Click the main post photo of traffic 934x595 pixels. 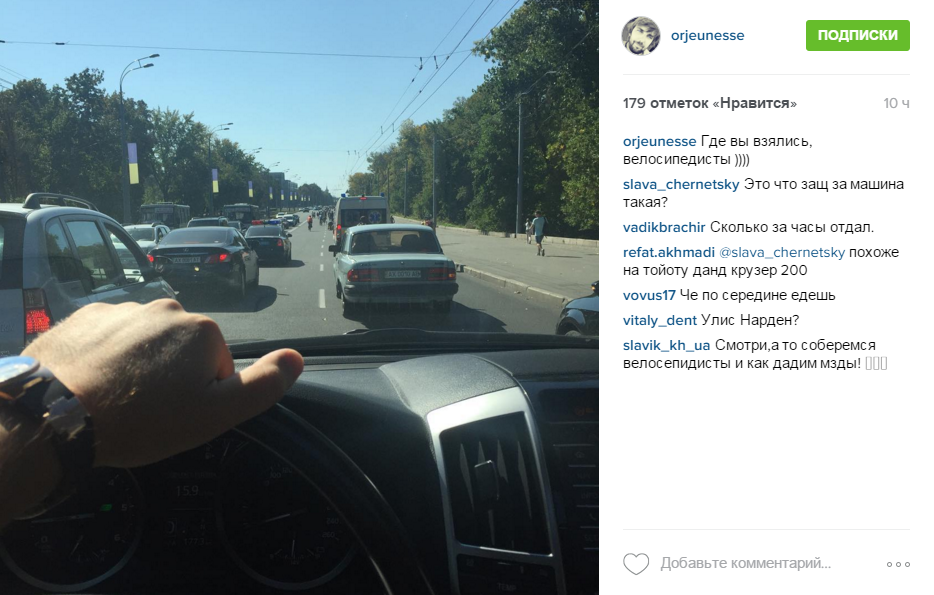point(299,297)
